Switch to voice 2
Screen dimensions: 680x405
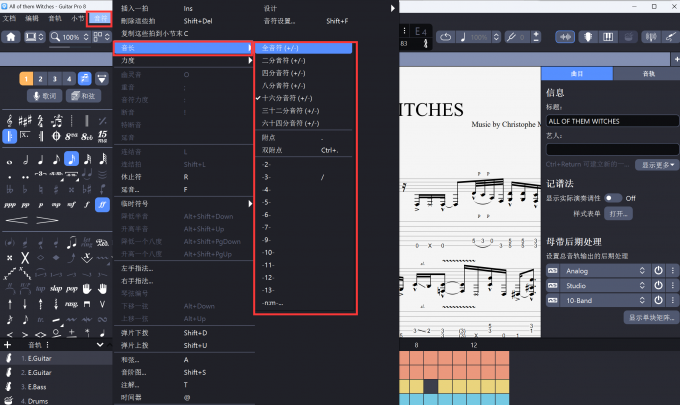[x=40, y=78]
